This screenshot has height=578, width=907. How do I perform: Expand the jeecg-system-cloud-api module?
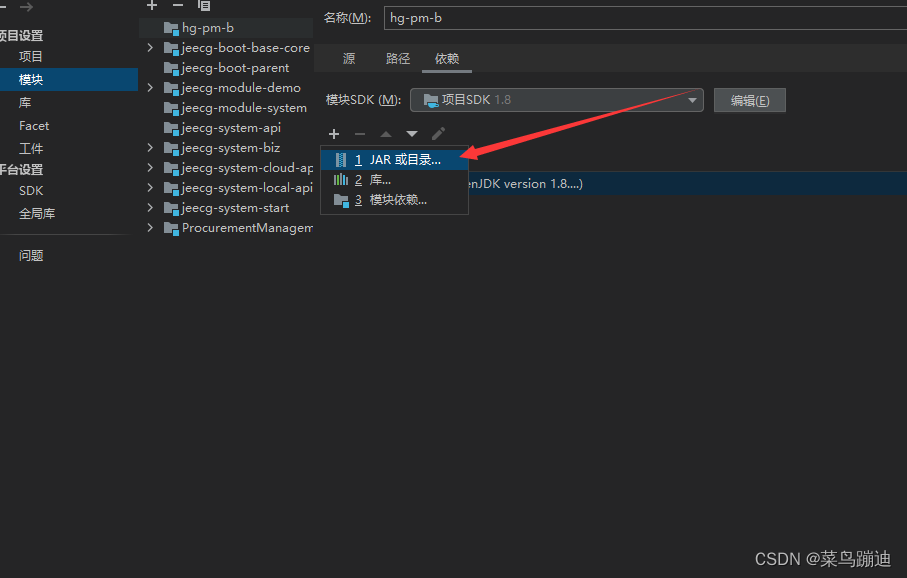(150, 168)
